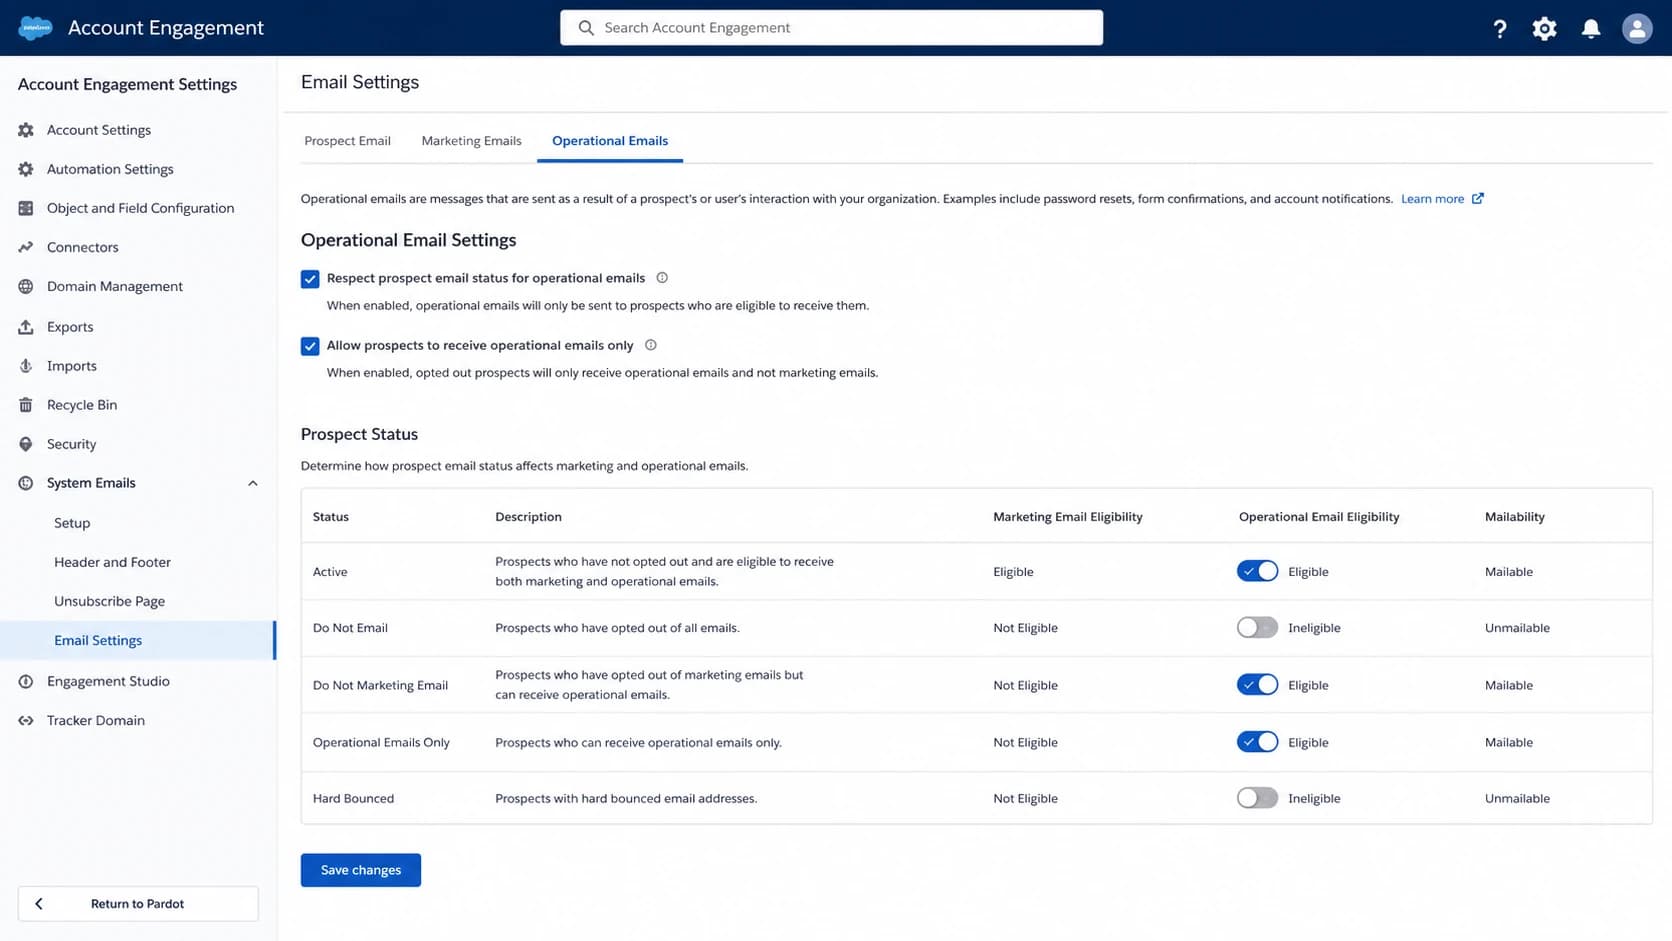Open Domain Management page
The width and height of the screenshot is (1672, 941).
click(x=115, y=286)
